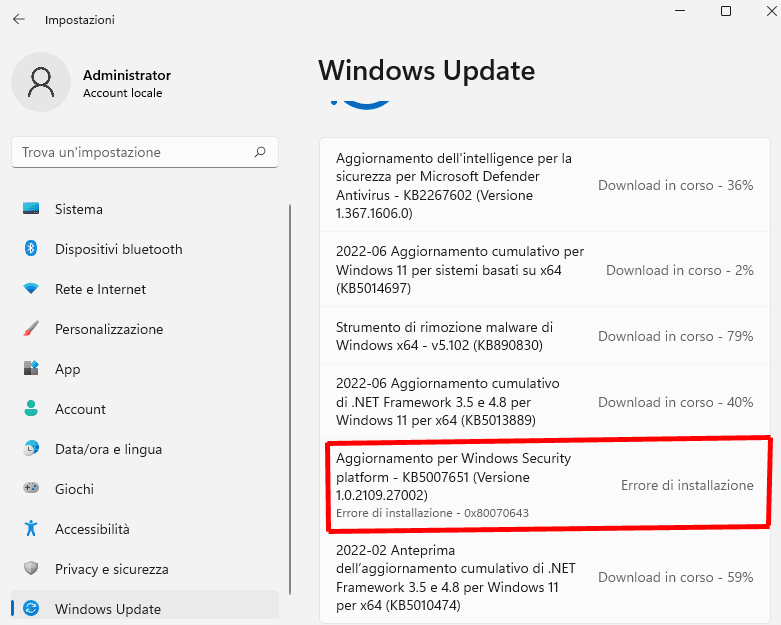781x625 pixels.
Task: Select the Windows Security platform KB5007651 update
Action: tap(545, 485)
